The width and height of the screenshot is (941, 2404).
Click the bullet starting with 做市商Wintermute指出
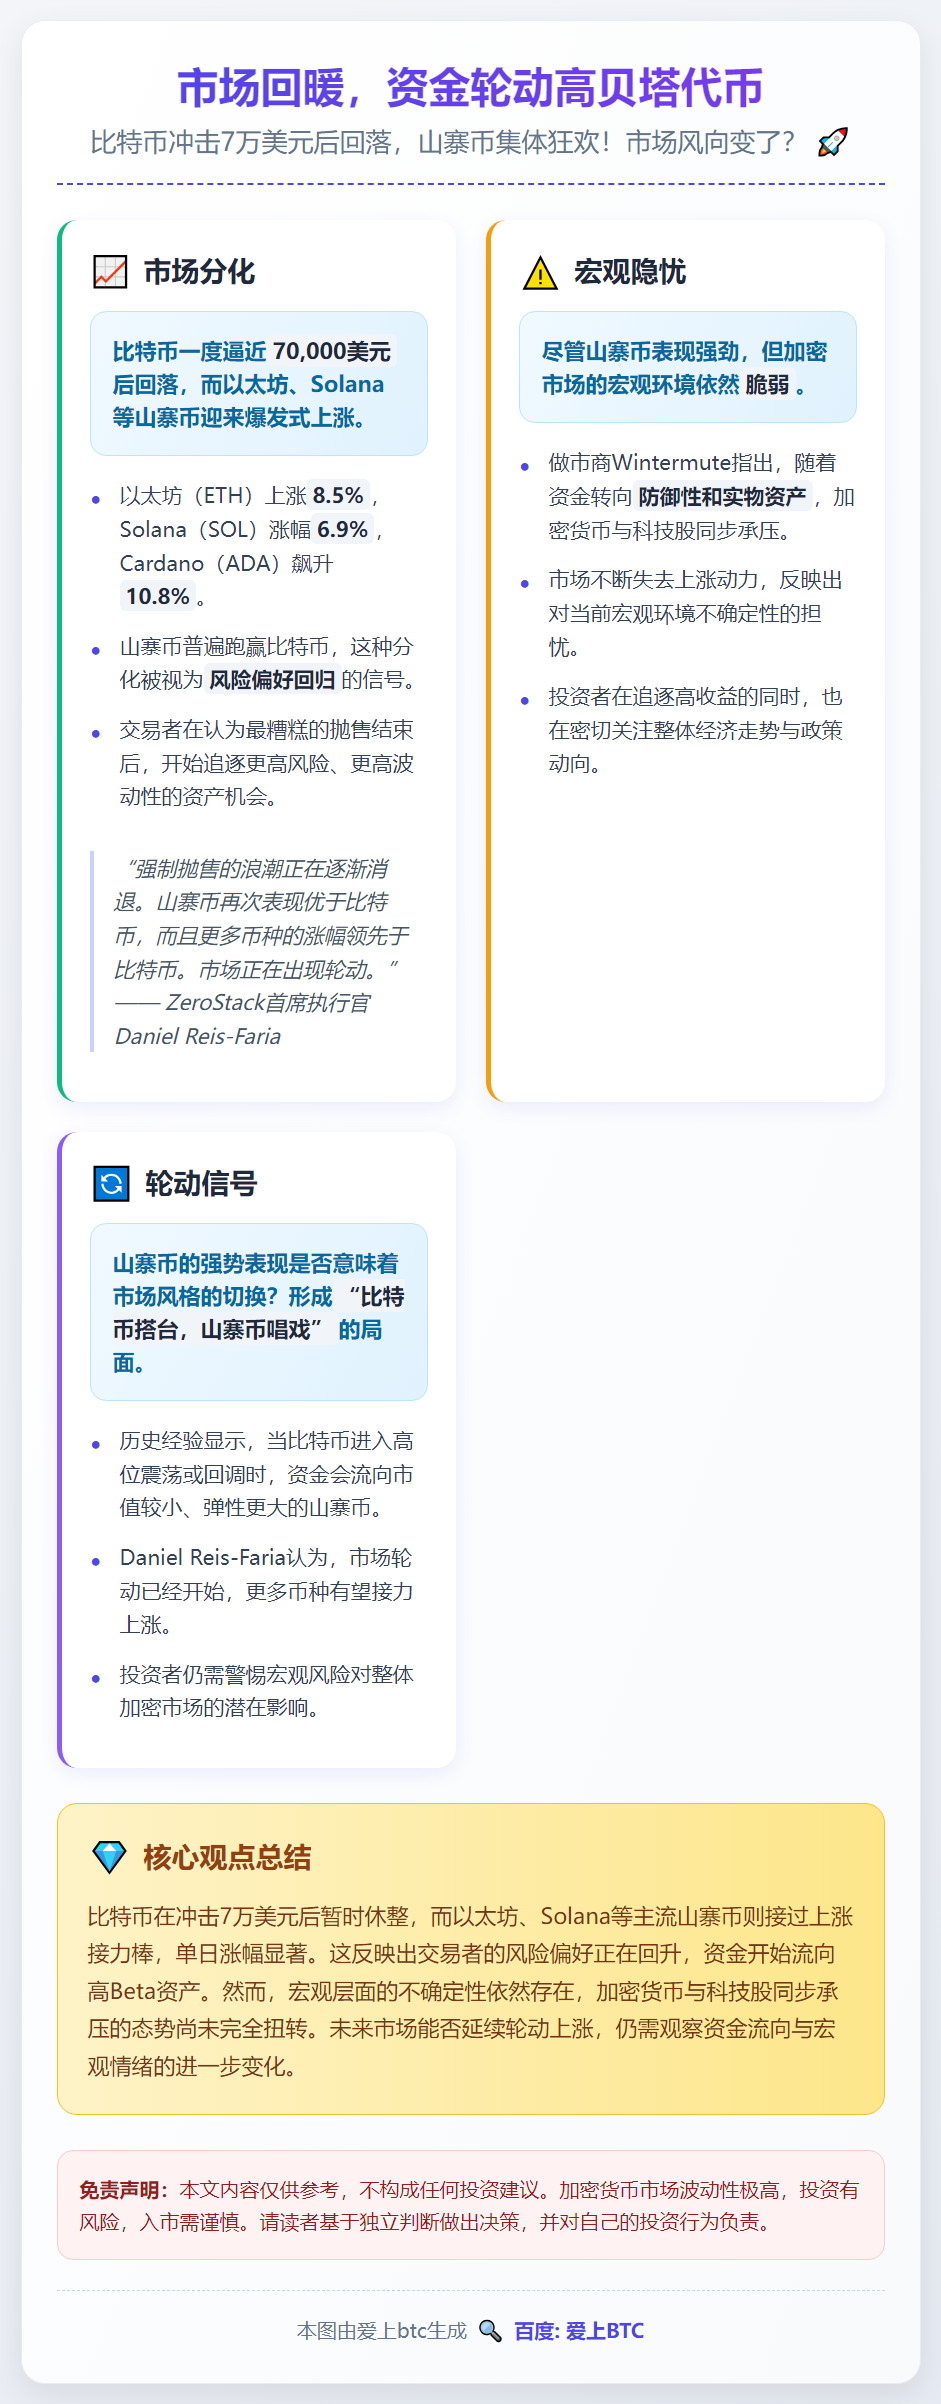(x=701, y=497)
